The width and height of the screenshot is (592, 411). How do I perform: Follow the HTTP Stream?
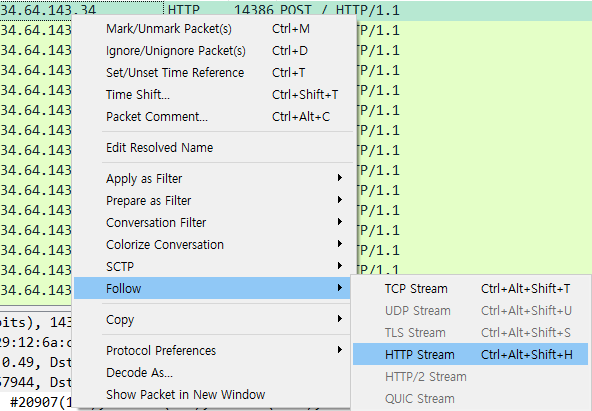click(470, 354)
